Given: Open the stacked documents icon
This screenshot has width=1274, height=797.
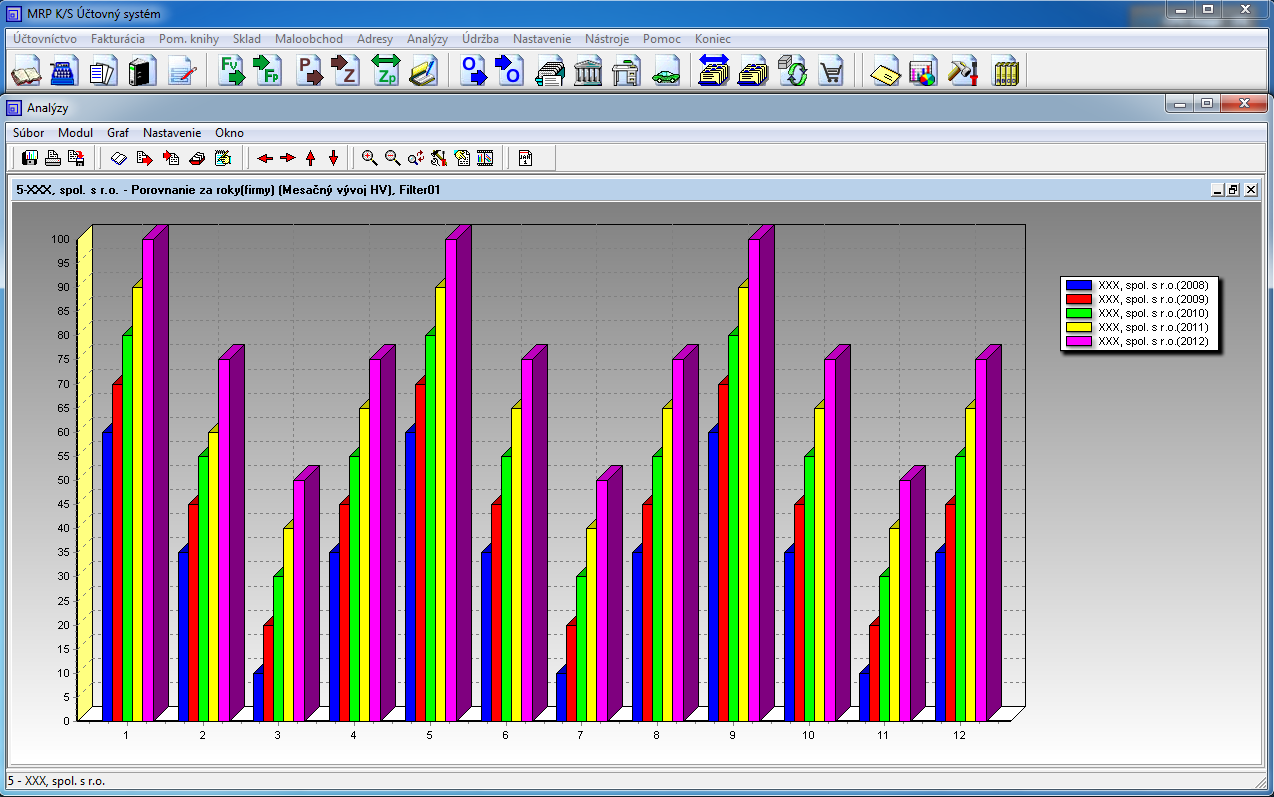Looking at the screenshot, I should tap(103, 71).
